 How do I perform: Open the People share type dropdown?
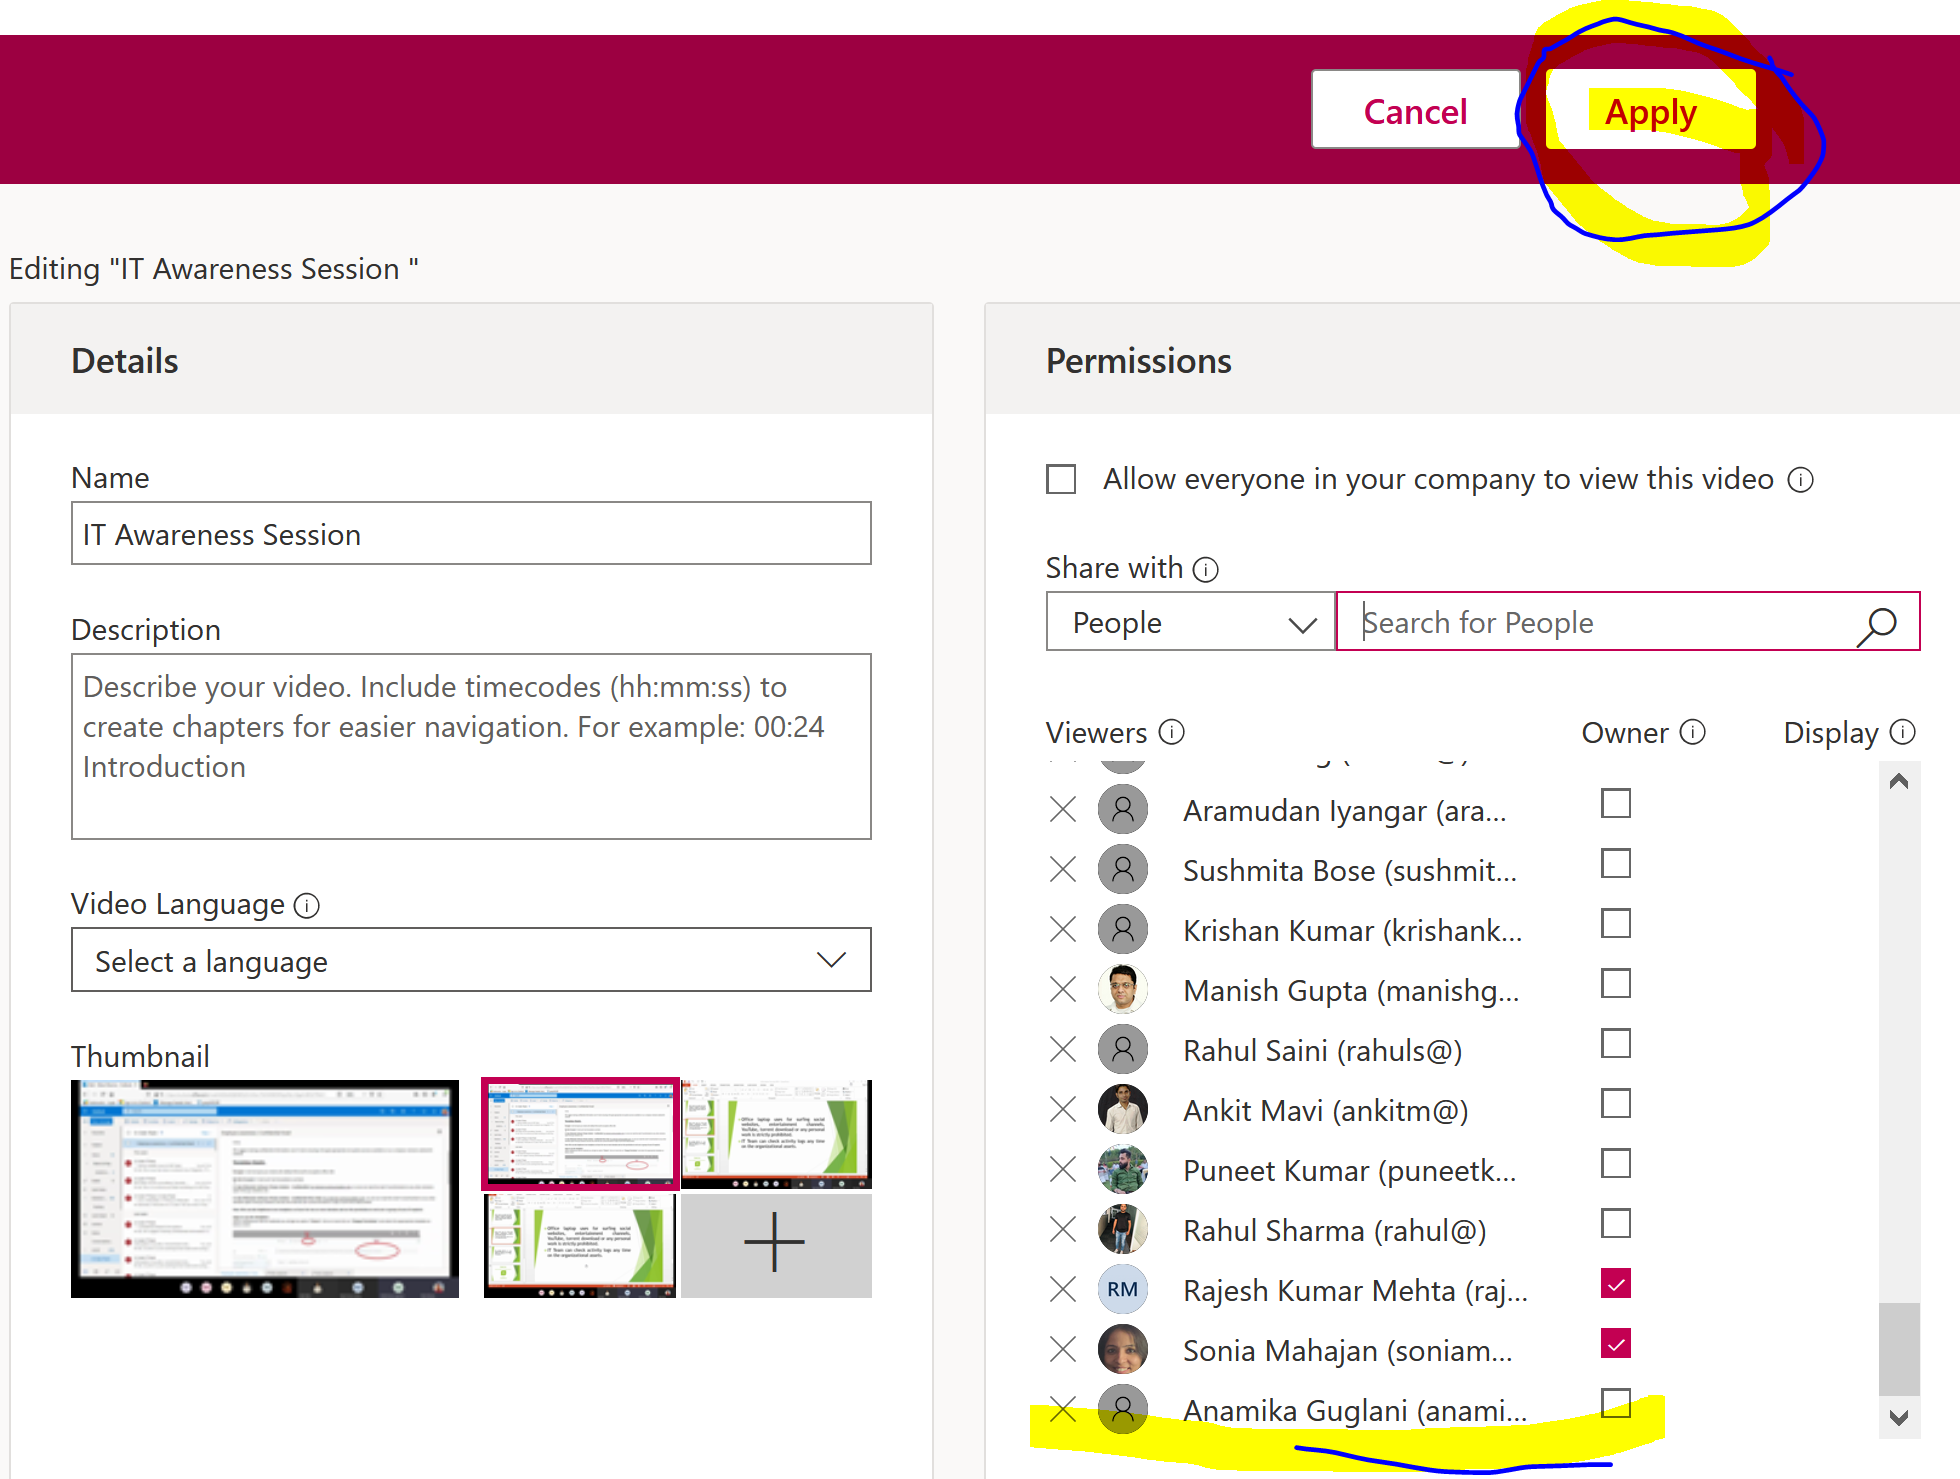(1190, 622)
